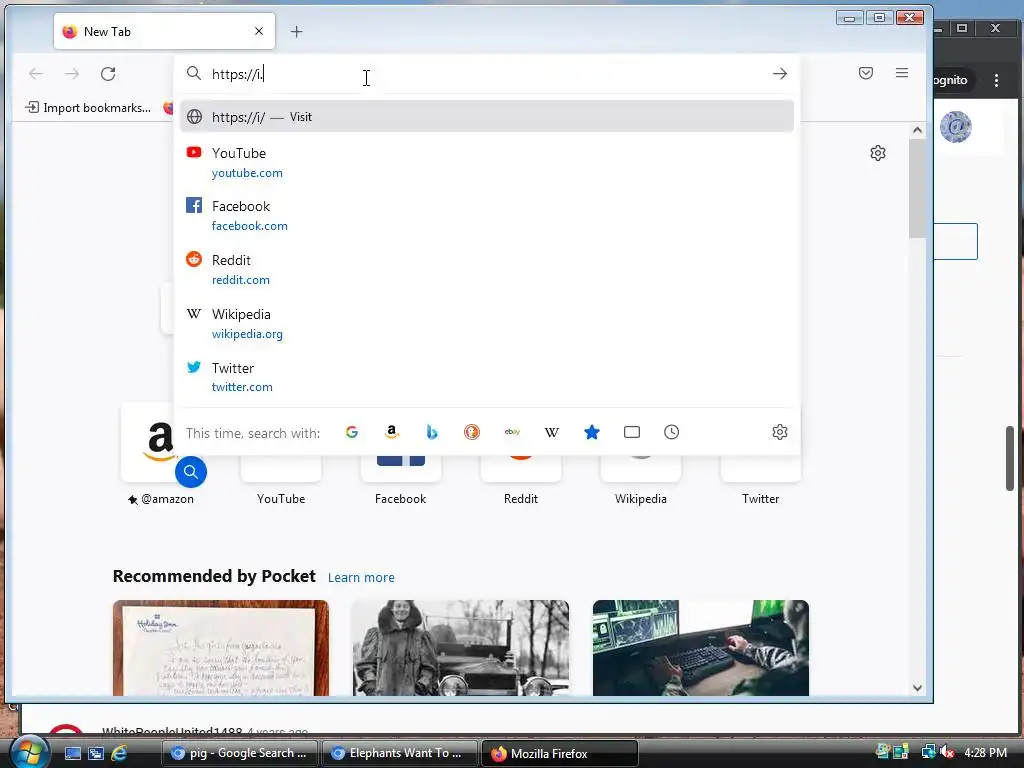Open Reddit top site tile
Image resolution: width=1024 pixels, height=768 pixels.
[520, 480]
